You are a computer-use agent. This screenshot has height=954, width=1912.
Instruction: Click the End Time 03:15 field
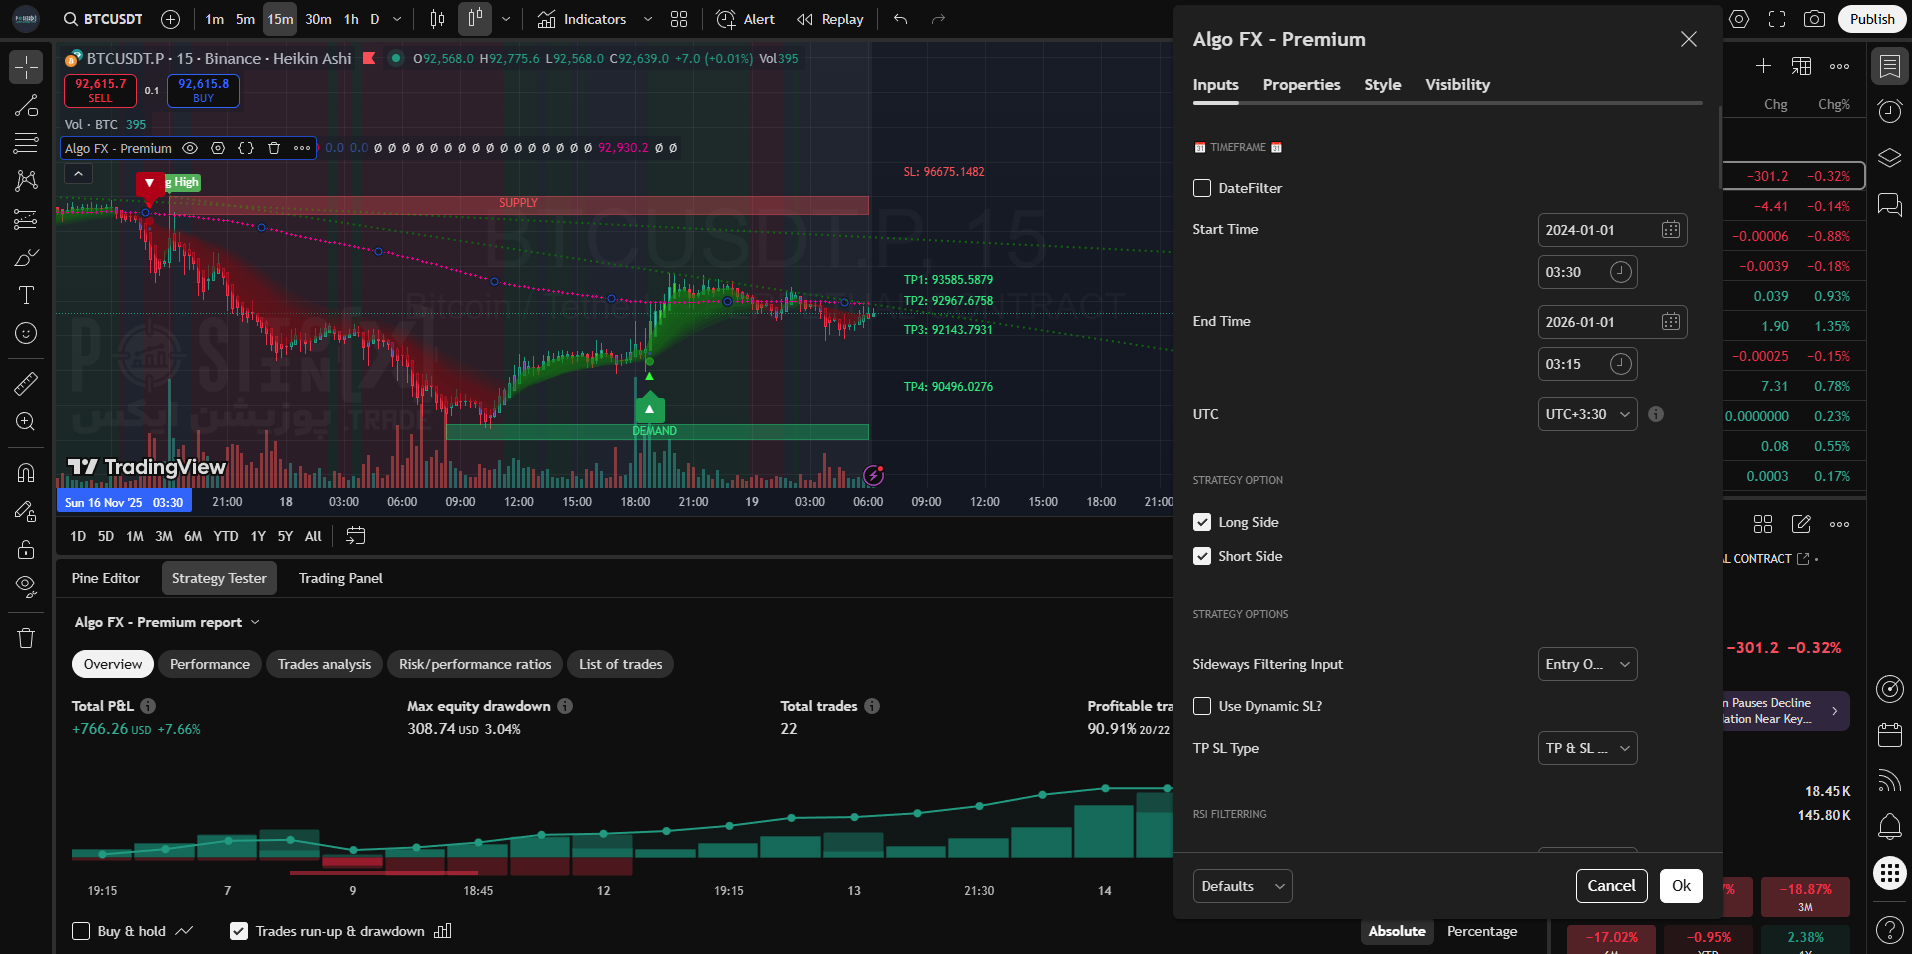(1586, 364)
